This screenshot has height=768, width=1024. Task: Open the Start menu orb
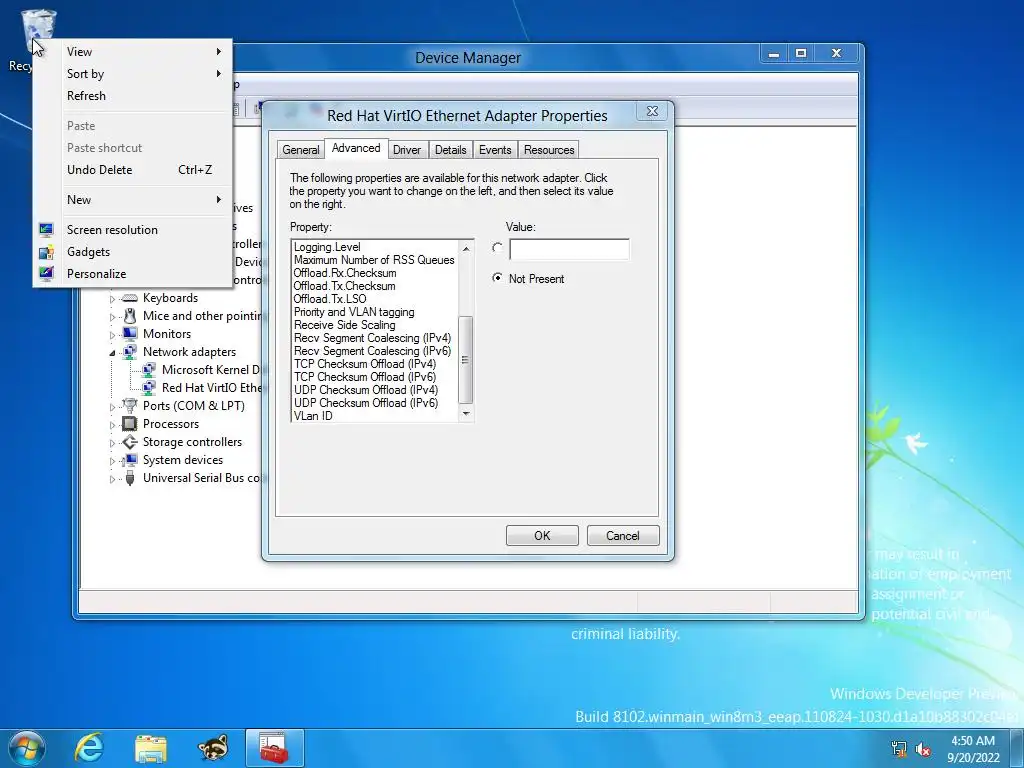27,748
